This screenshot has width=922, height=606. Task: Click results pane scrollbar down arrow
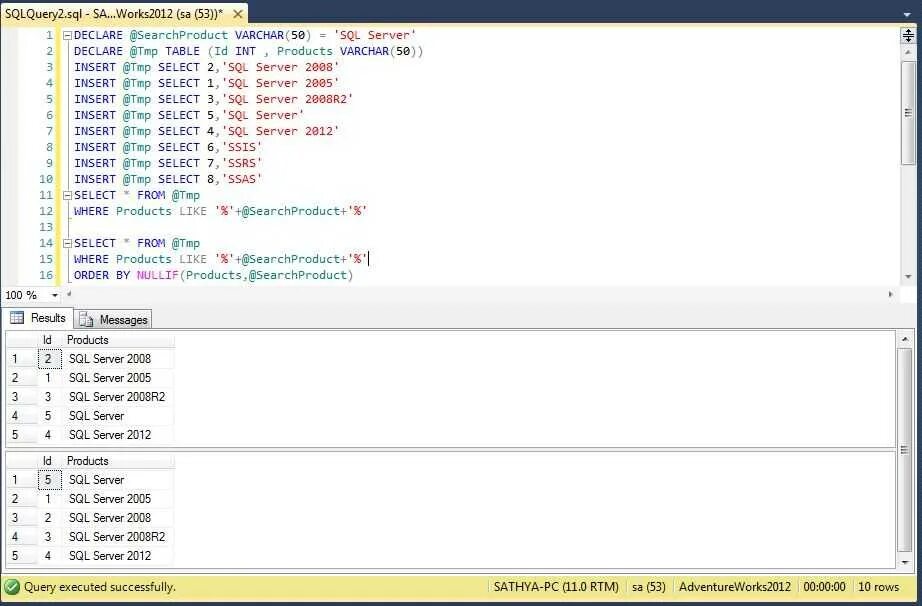[x=904, y=563]
